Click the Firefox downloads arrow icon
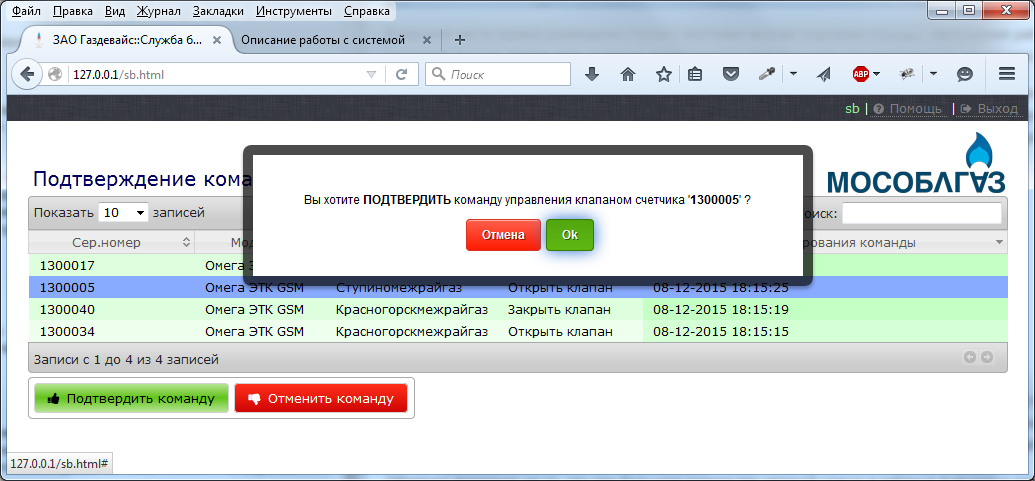Viewport: 1035px width, 481px height. coord(592,74)
